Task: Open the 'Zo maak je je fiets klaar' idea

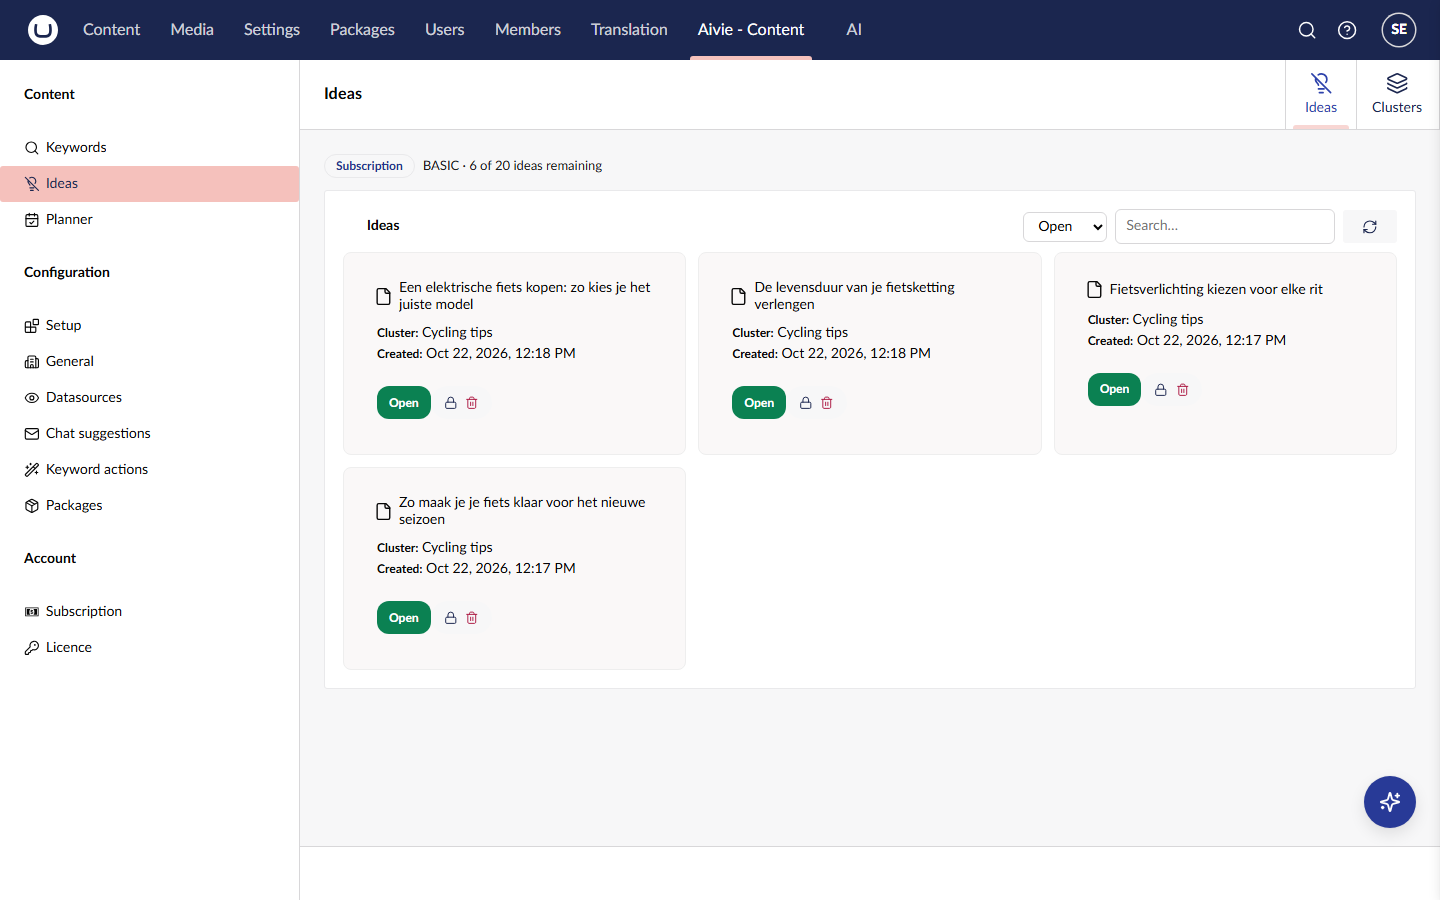Action: 404,618
